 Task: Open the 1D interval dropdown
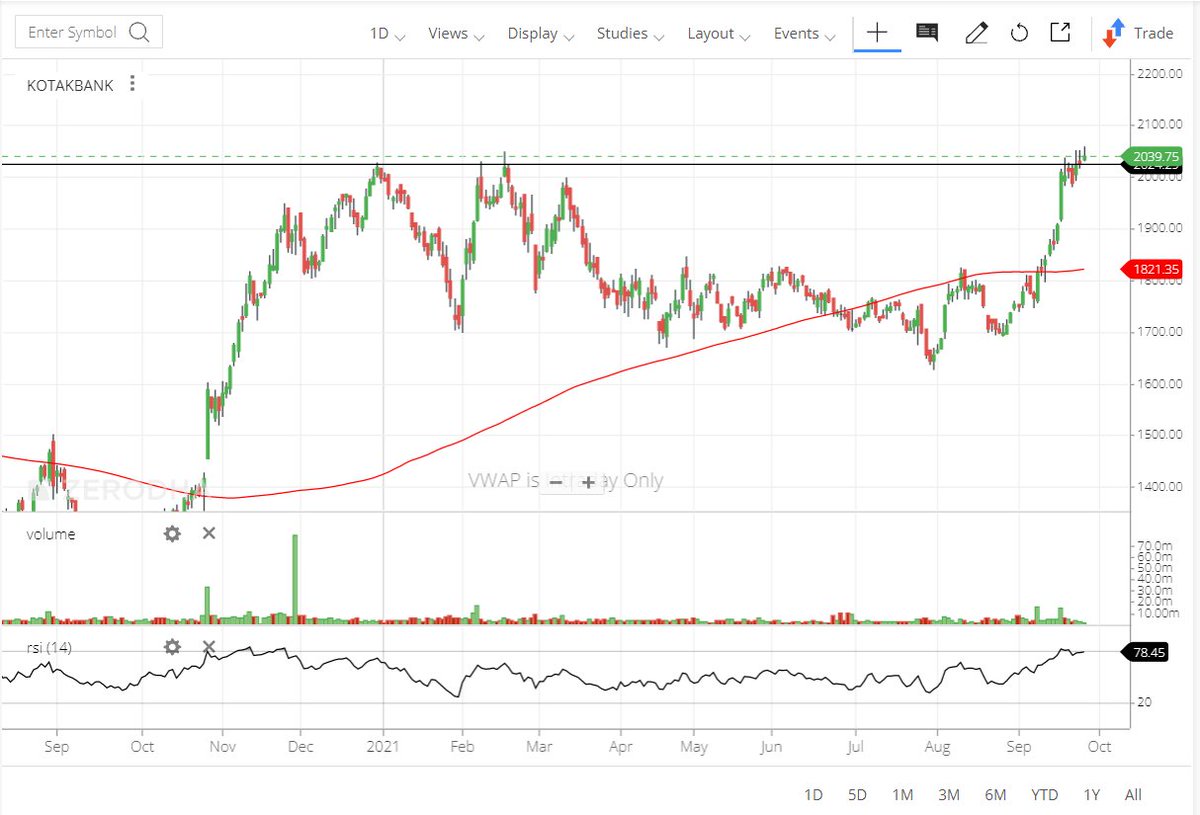[x=387, y=33]
